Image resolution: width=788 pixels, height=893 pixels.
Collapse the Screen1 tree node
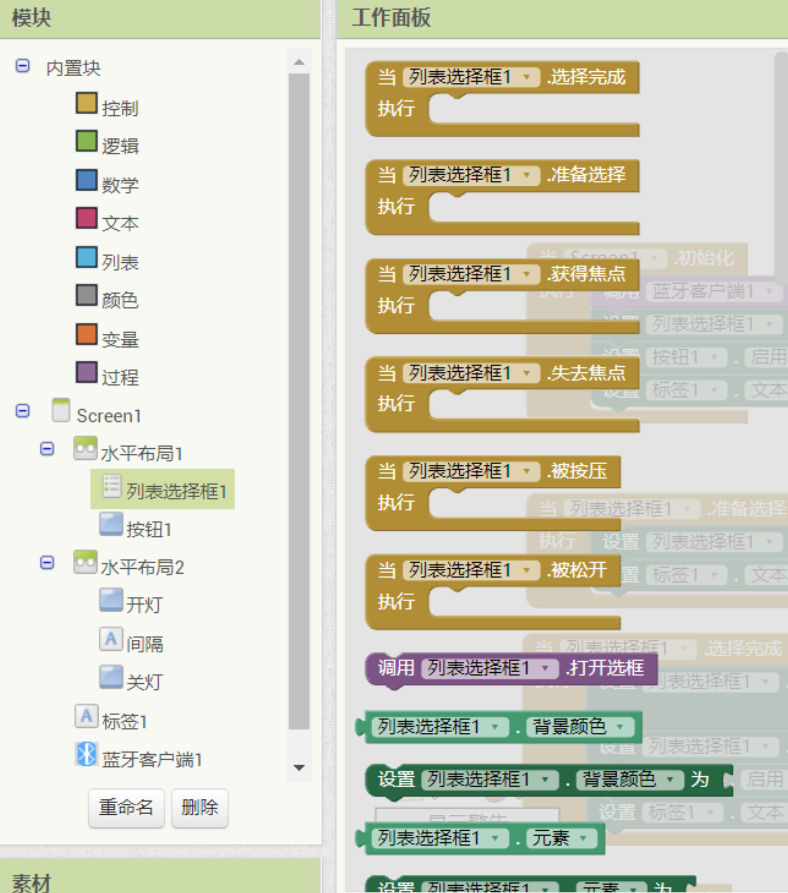click(22, 412)
